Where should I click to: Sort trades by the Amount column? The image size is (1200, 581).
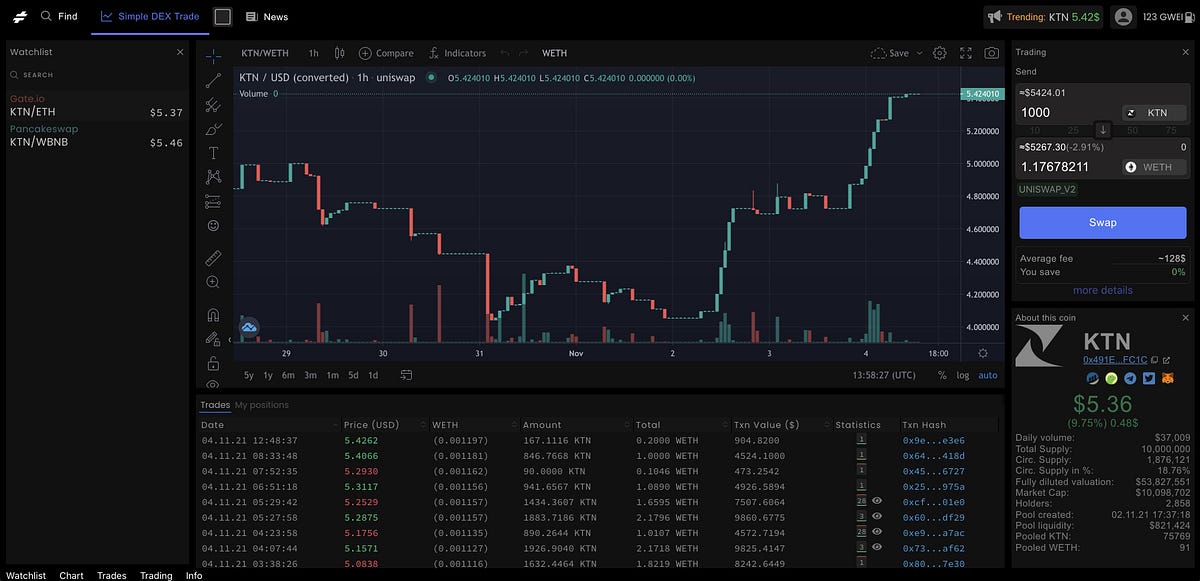[x=575, y=424]
